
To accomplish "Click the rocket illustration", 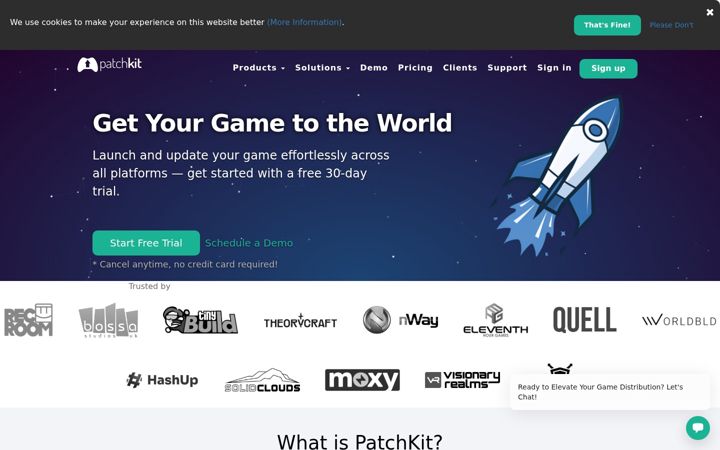I will [x=559, y=177].
